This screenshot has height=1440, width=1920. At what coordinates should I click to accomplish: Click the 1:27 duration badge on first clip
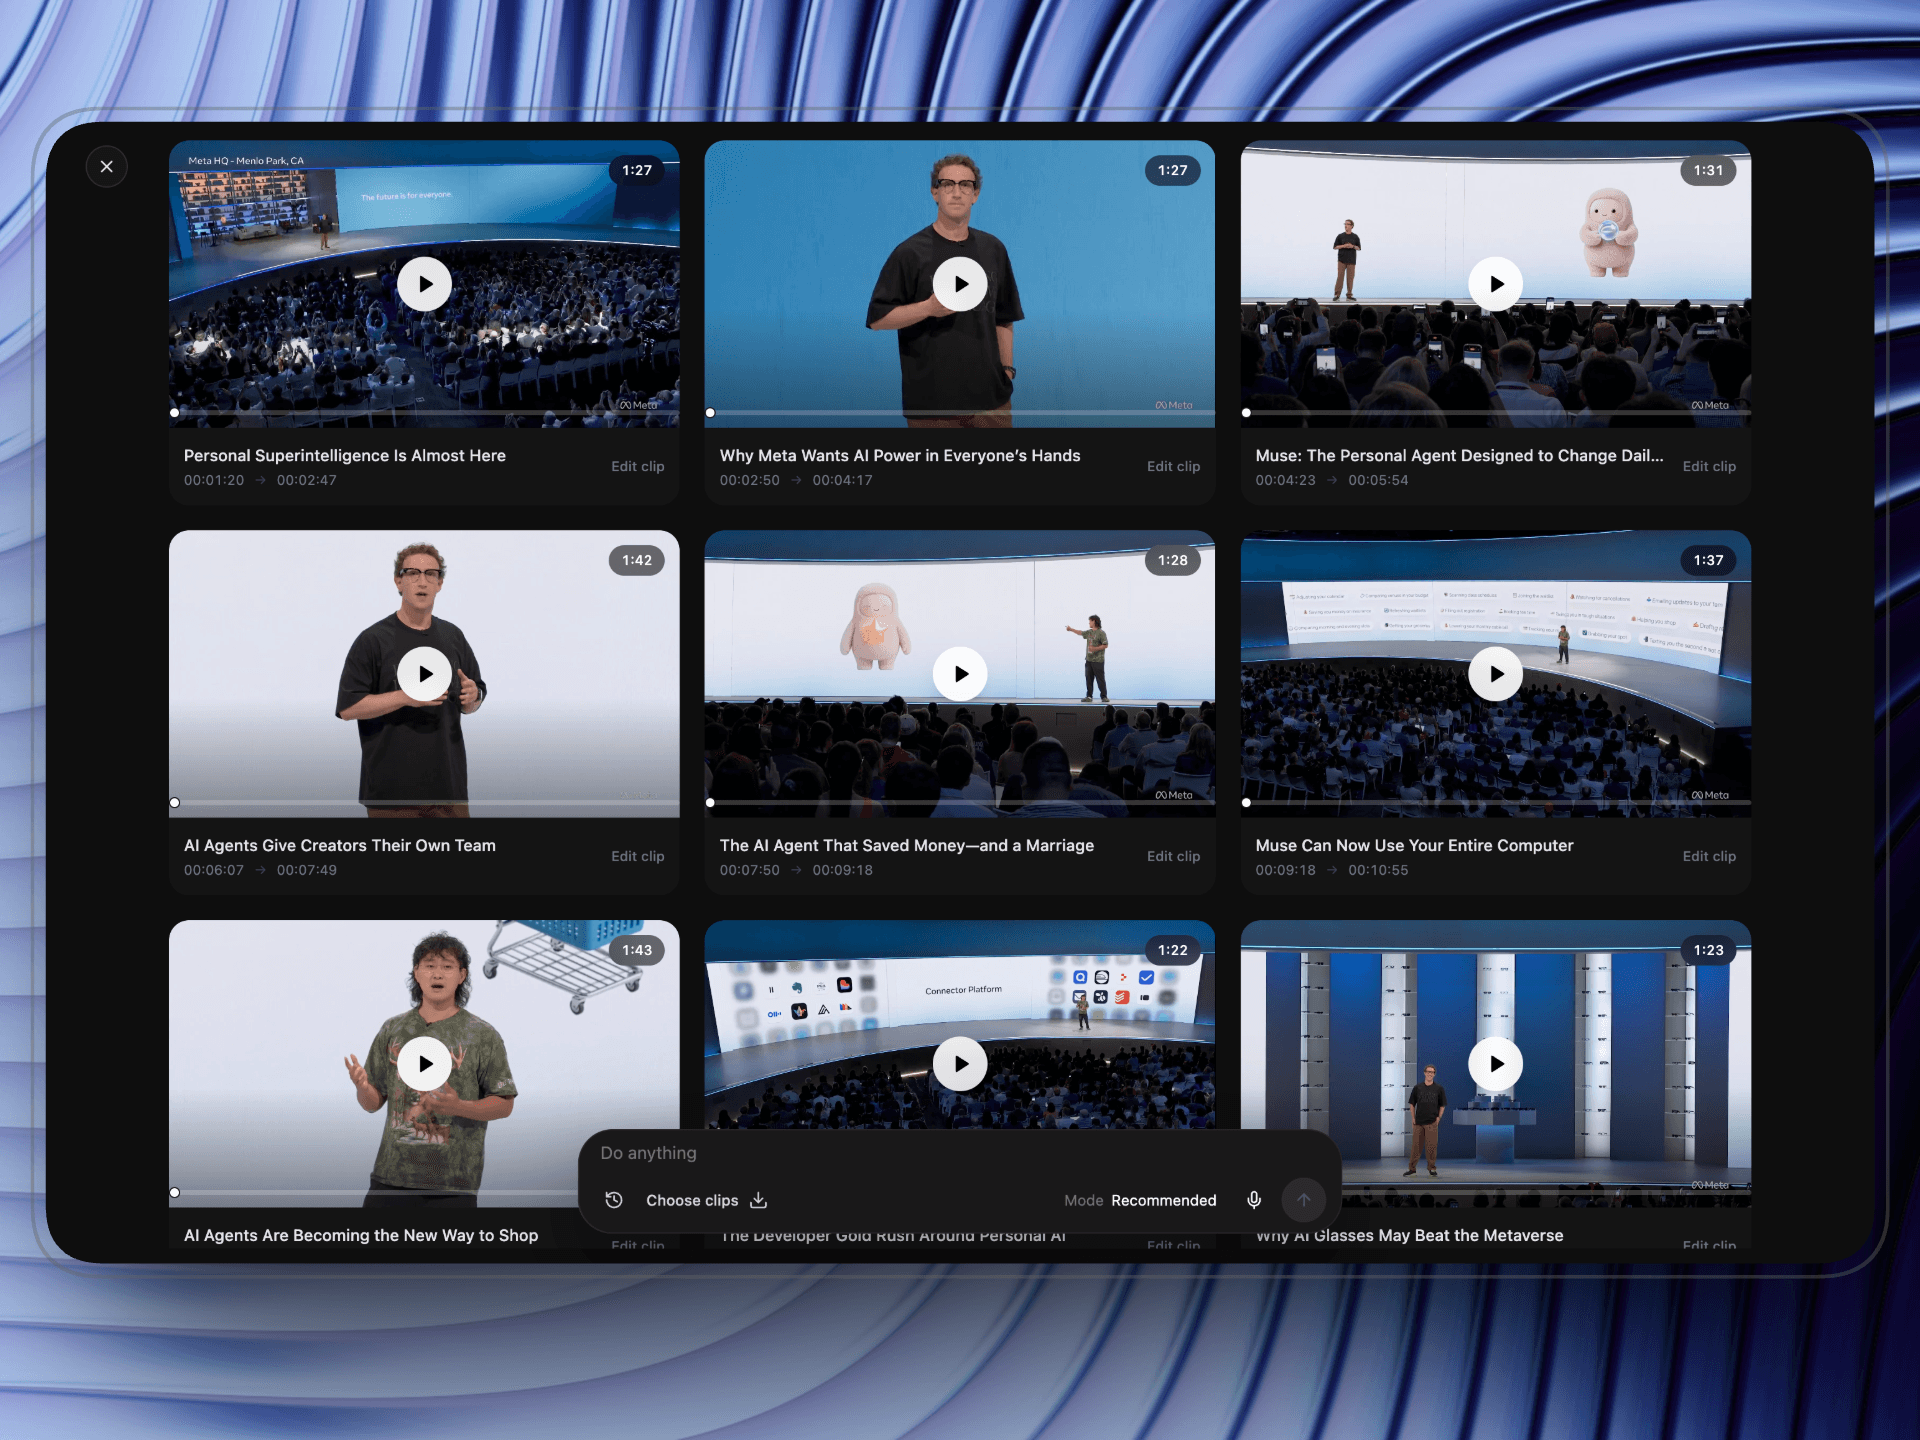637,170
